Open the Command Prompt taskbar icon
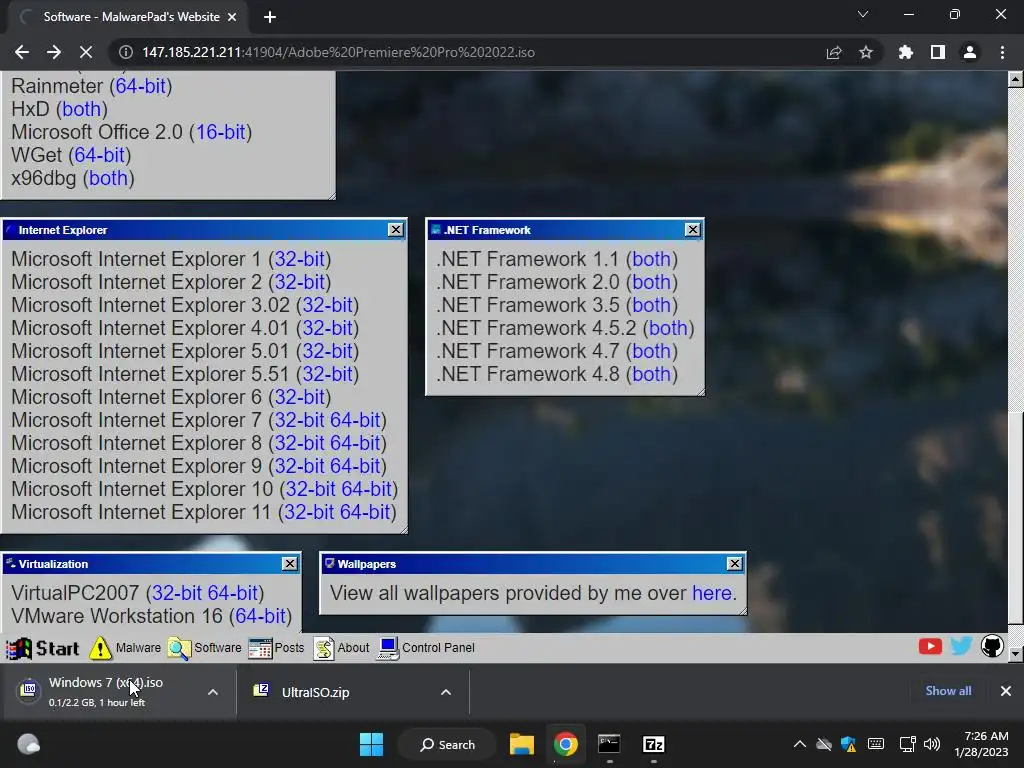Image resolution: width=1024 pixels, height=768 pixels. [609, 744]
